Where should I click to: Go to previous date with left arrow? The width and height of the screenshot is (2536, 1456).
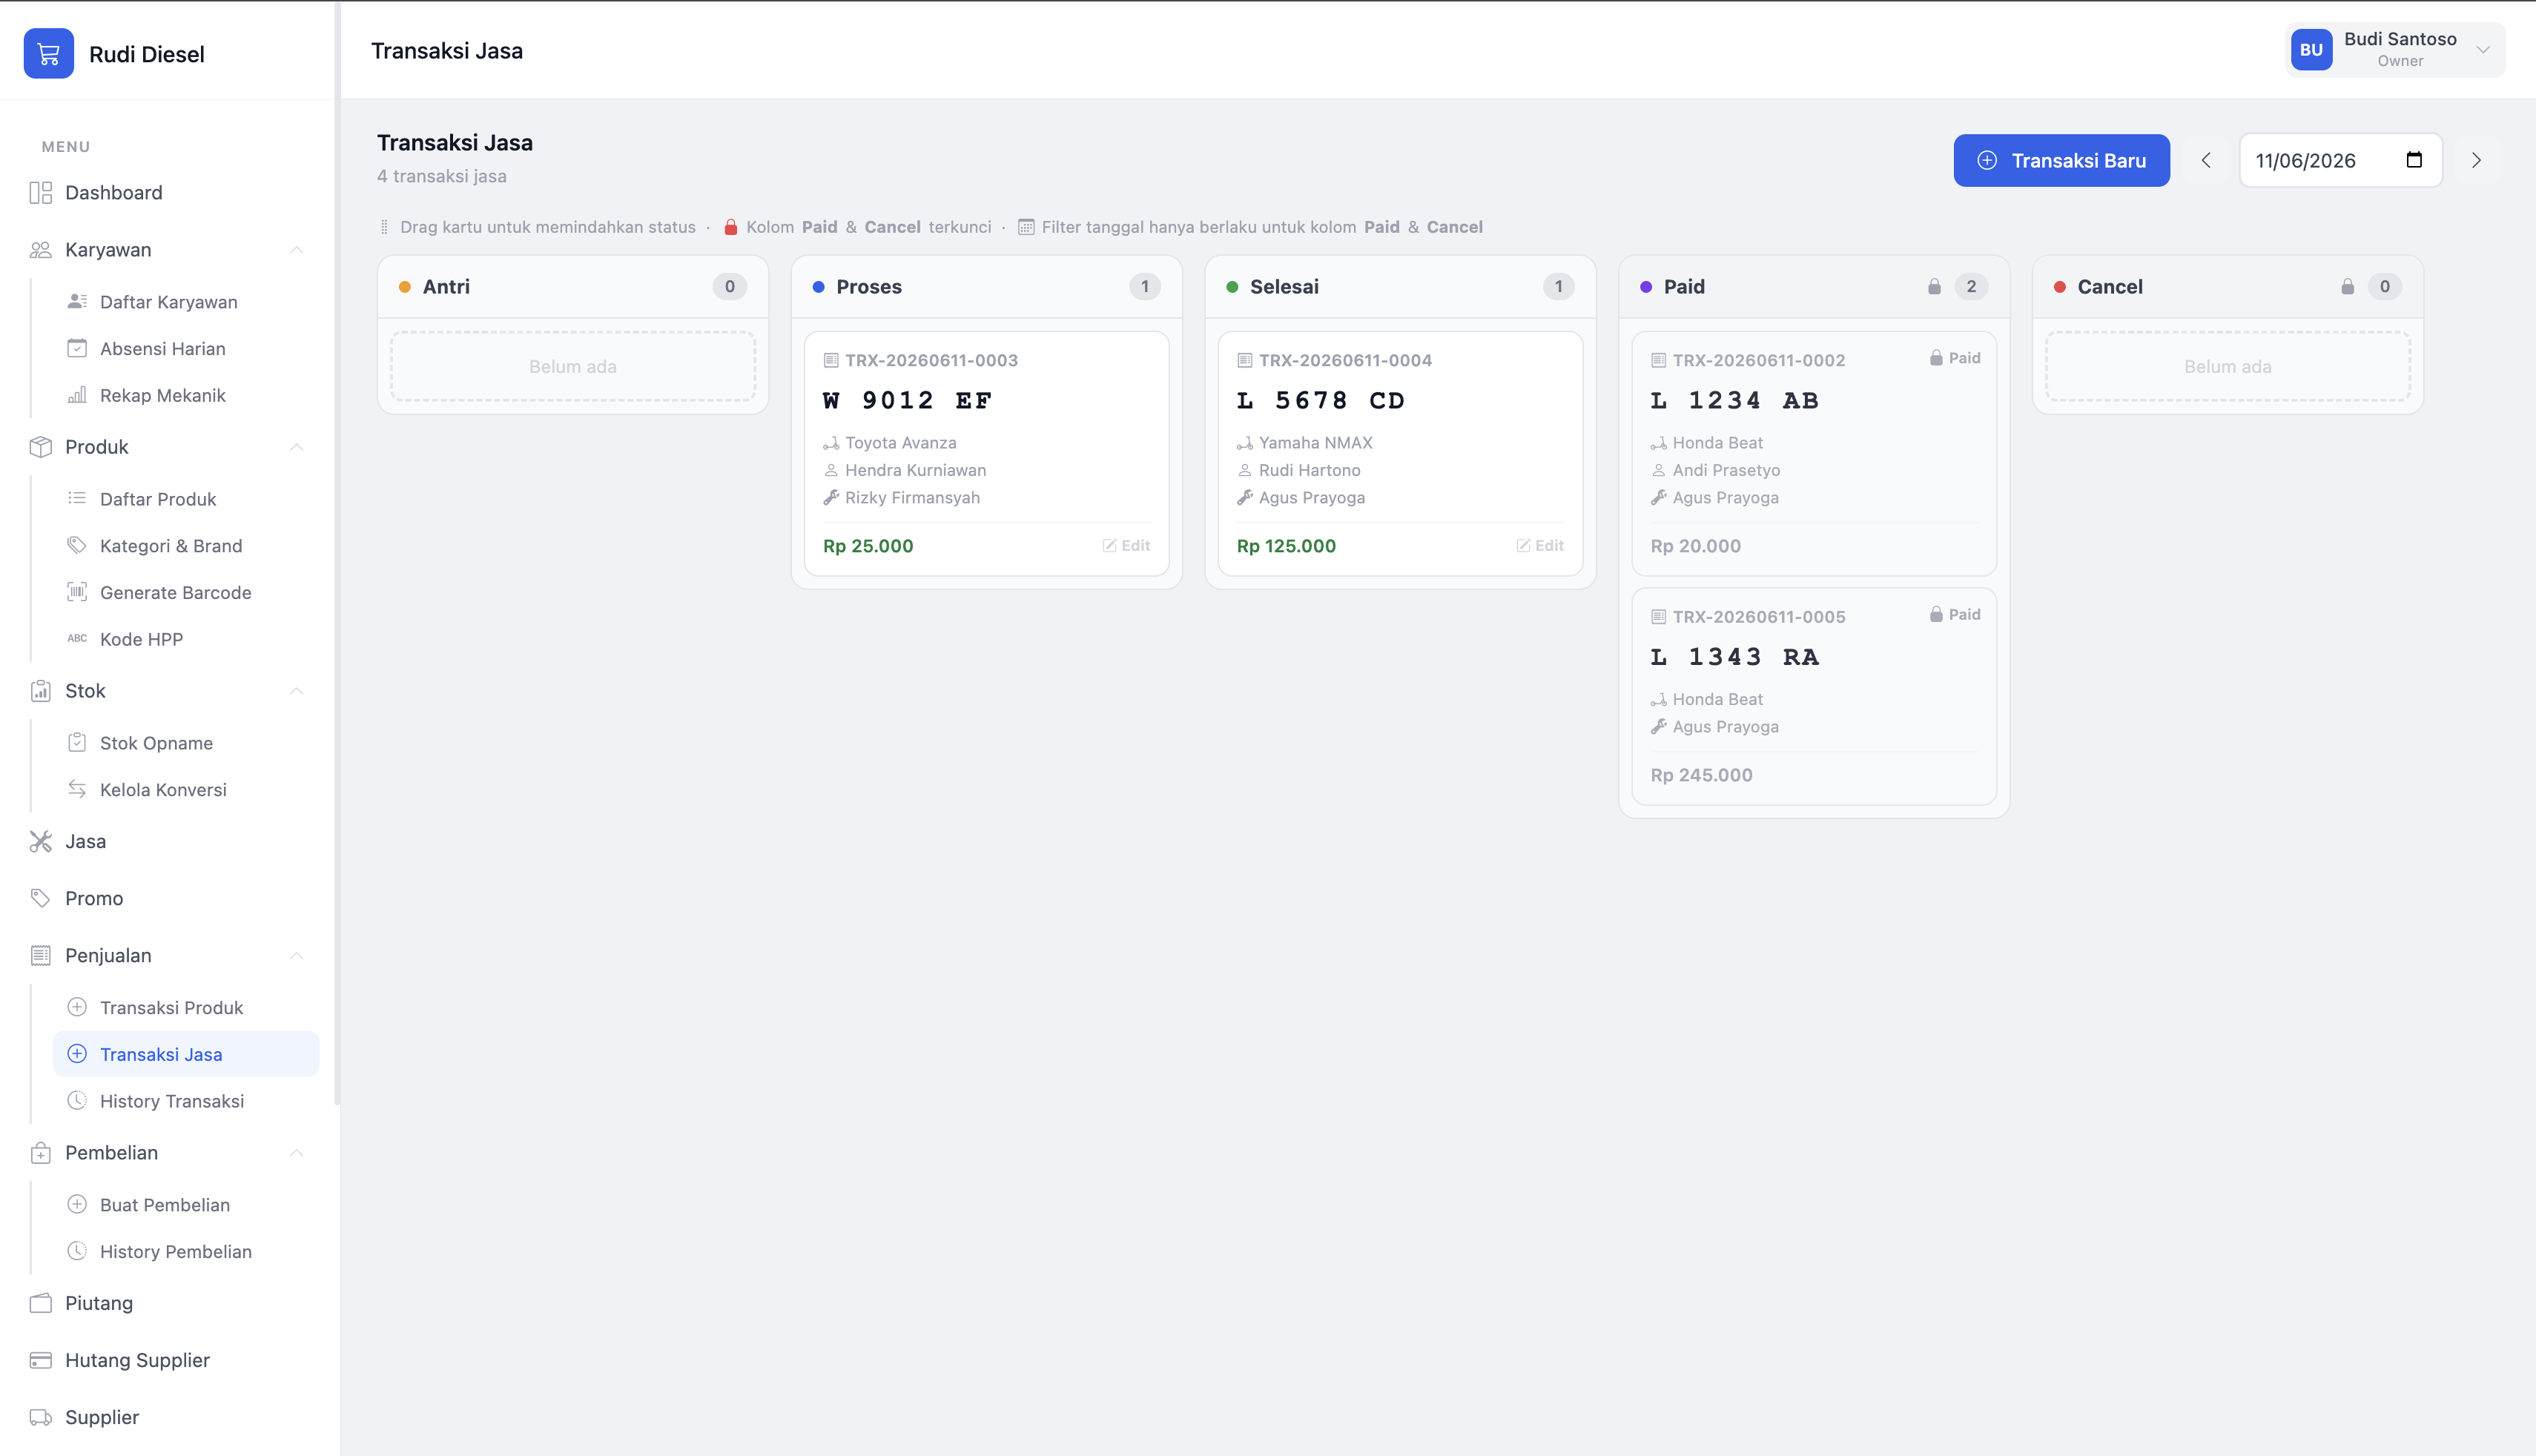click(2206, 160)
